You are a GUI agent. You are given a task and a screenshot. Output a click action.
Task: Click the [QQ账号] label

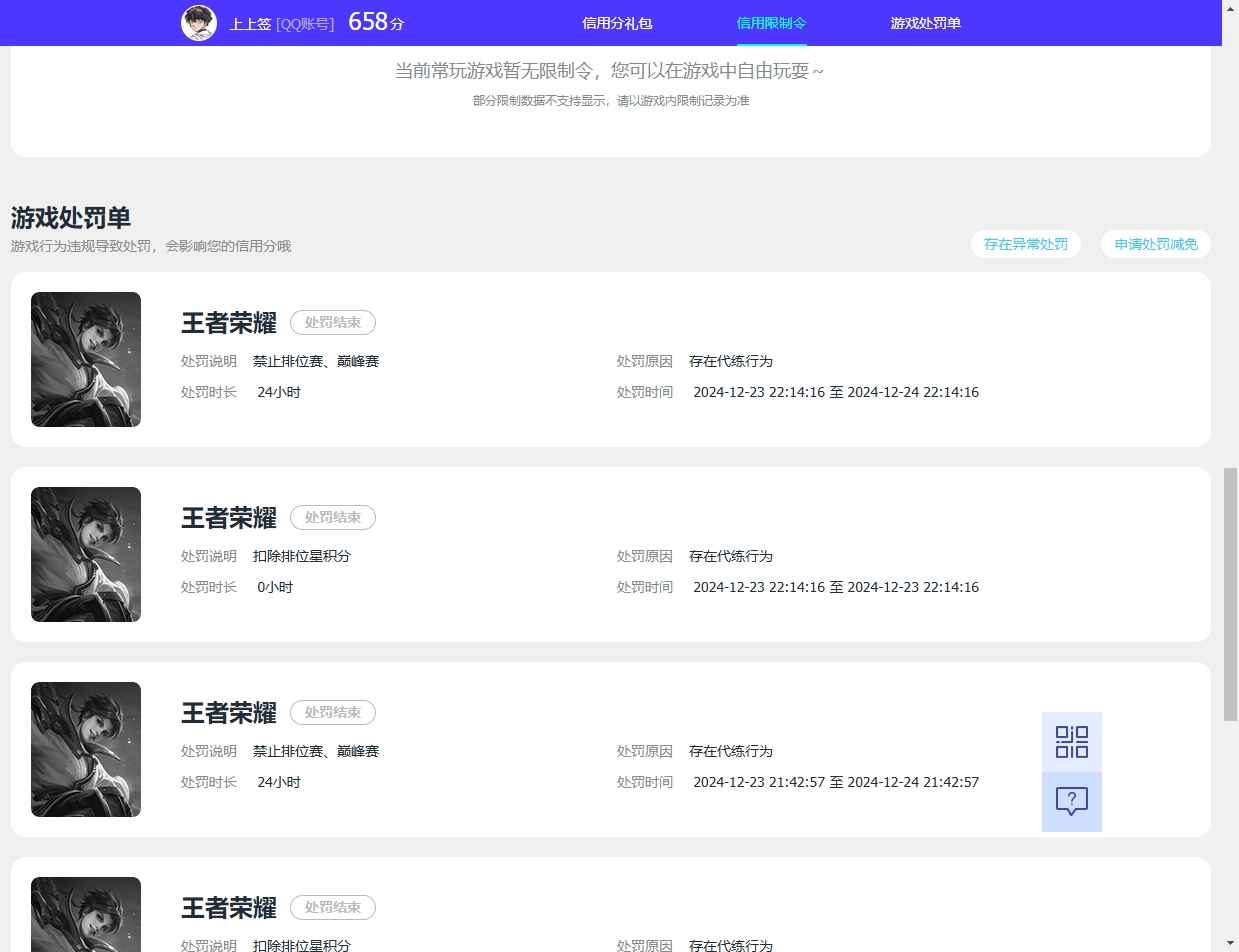[x=305, y=24]
